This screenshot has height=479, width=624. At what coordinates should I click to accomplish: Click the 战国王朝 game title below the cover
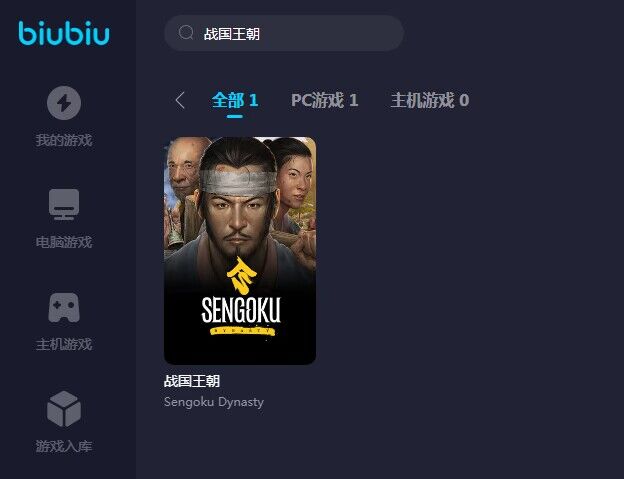click(192, 381)
